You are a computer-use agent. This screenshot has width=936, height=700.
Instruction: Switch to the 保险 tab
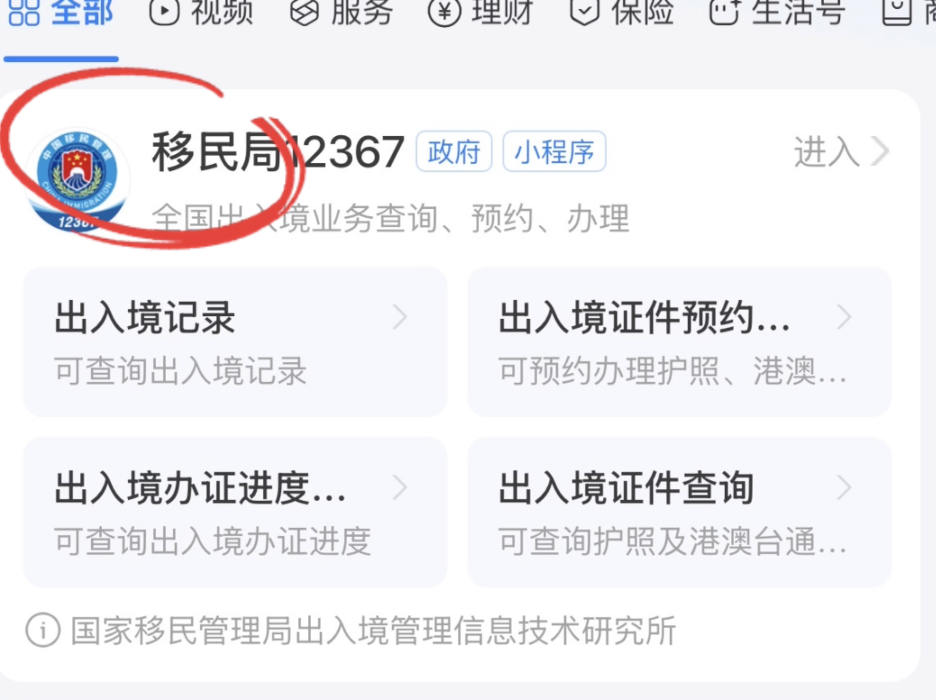pyautogui.click(x=622, y=12)
